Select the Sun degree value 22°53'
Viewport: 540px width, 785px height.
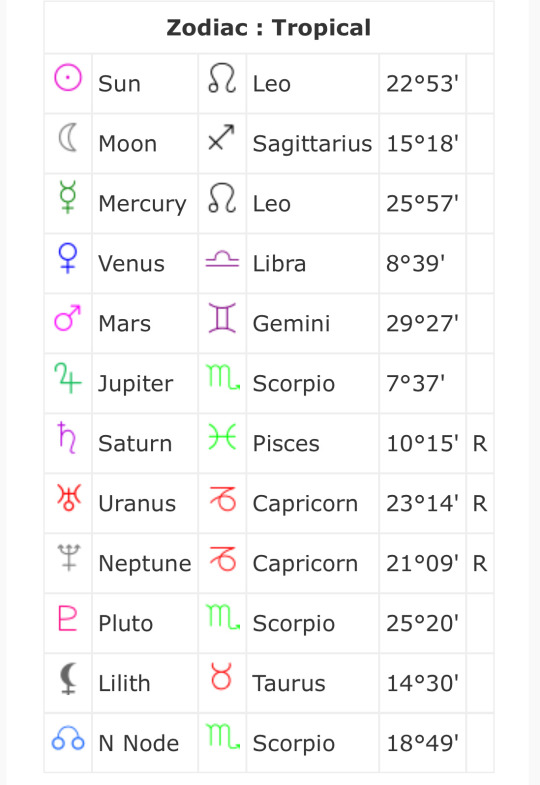[422, 84]
